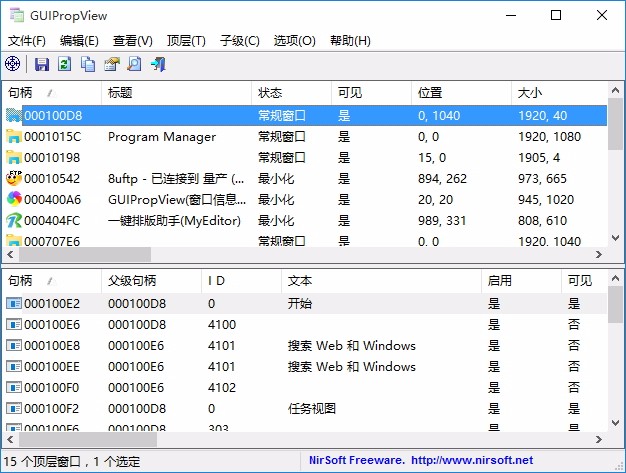The image size is (626, 473).
Task: Select the GUIPropView(窗口信息... row title
Action: [177, 200]
